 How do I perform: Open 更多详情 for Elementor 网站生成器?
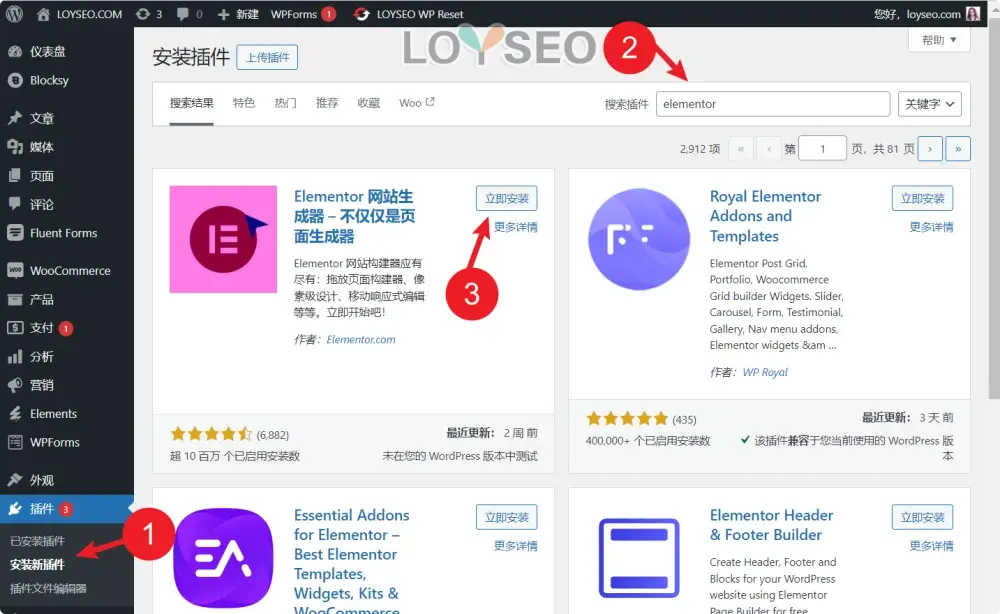coord(516,227)
